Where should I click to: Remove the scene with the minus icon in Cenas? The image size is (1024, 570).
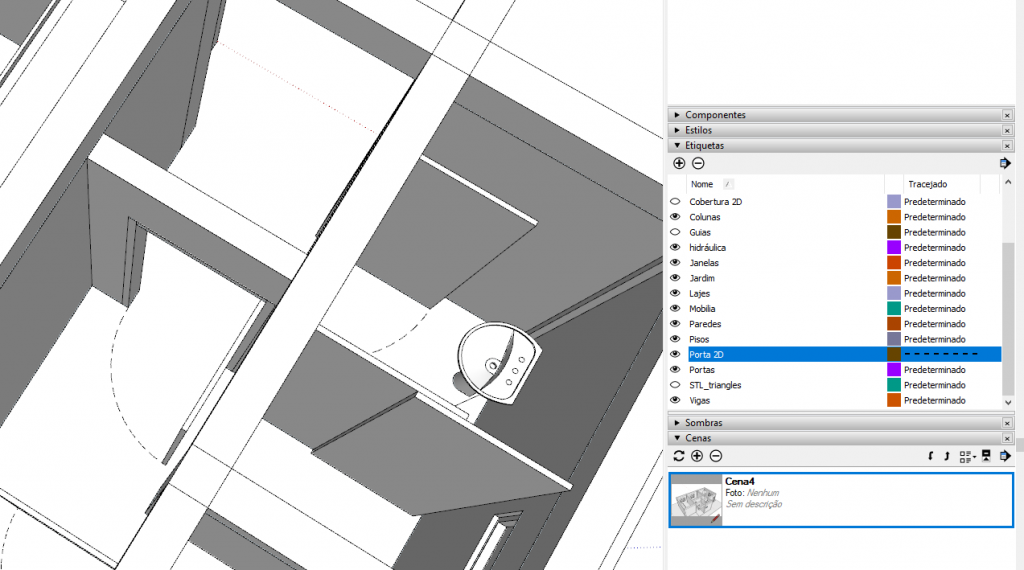(x=716, y=456)
